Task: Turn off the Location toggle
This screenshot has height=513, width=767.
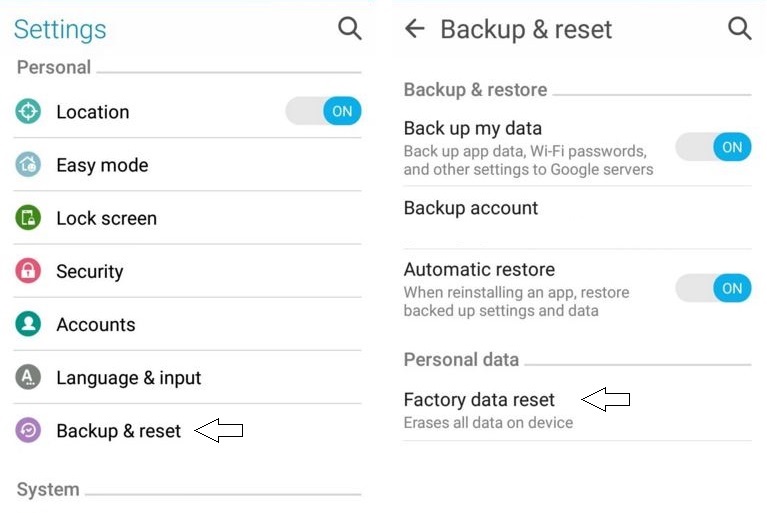Action: point(323,111)
